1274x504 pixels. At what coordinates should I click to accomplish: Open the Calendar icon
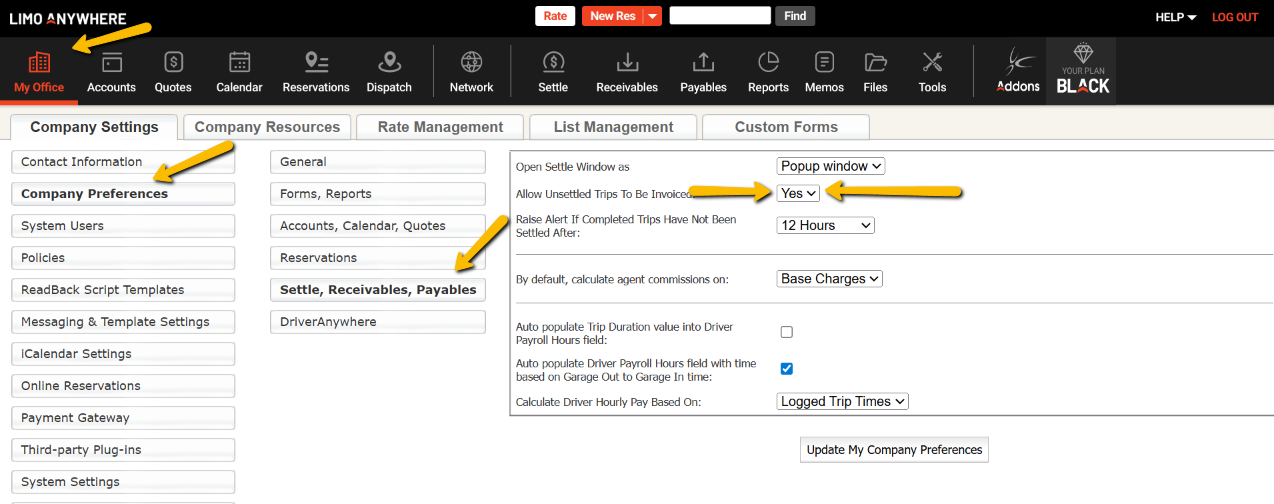click(x=239, y=63)
